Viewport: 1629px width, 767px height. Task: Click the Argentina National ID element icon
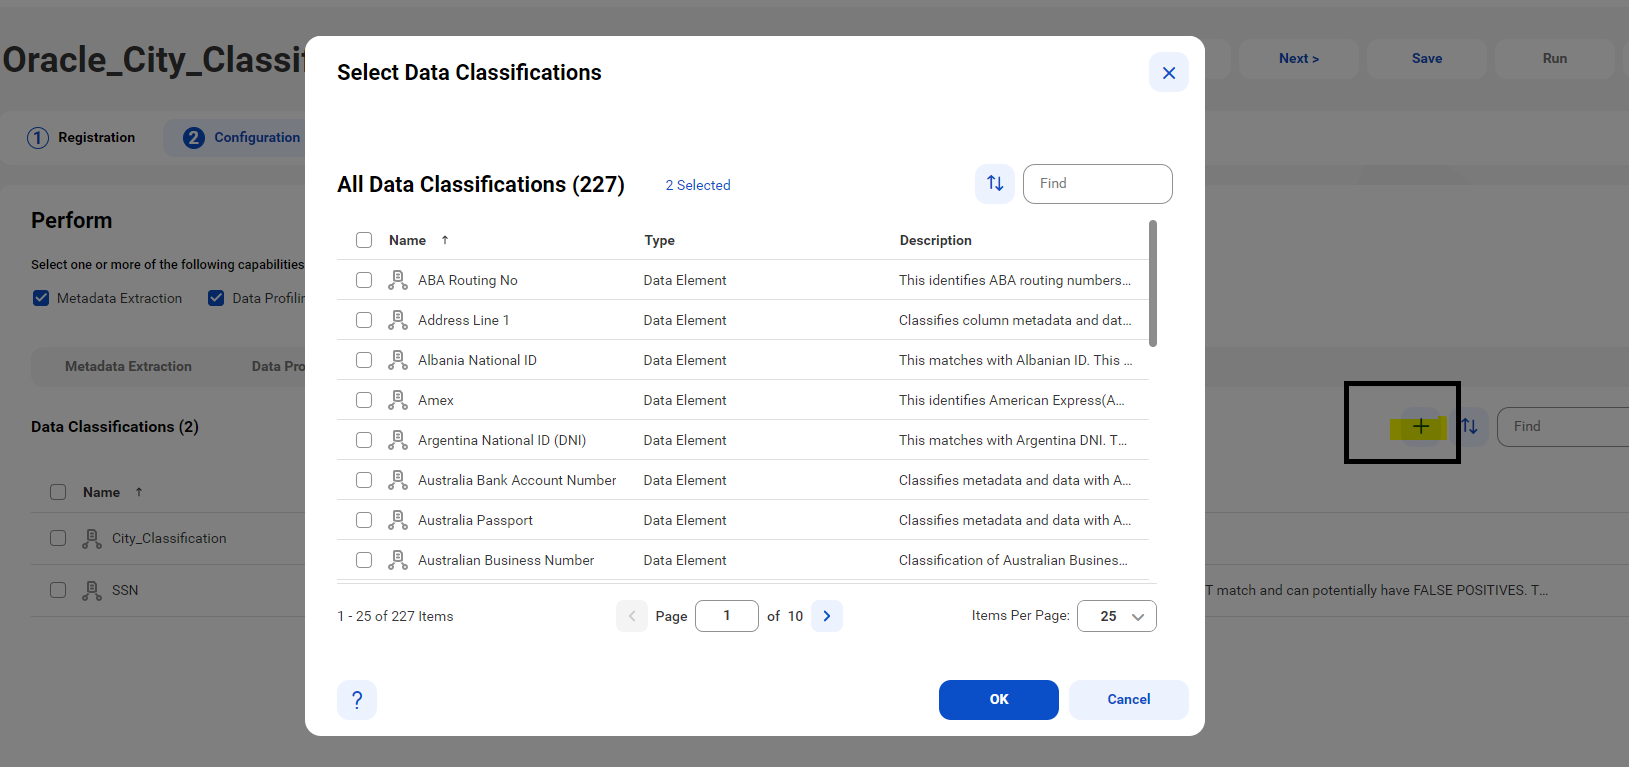(398, 440)
